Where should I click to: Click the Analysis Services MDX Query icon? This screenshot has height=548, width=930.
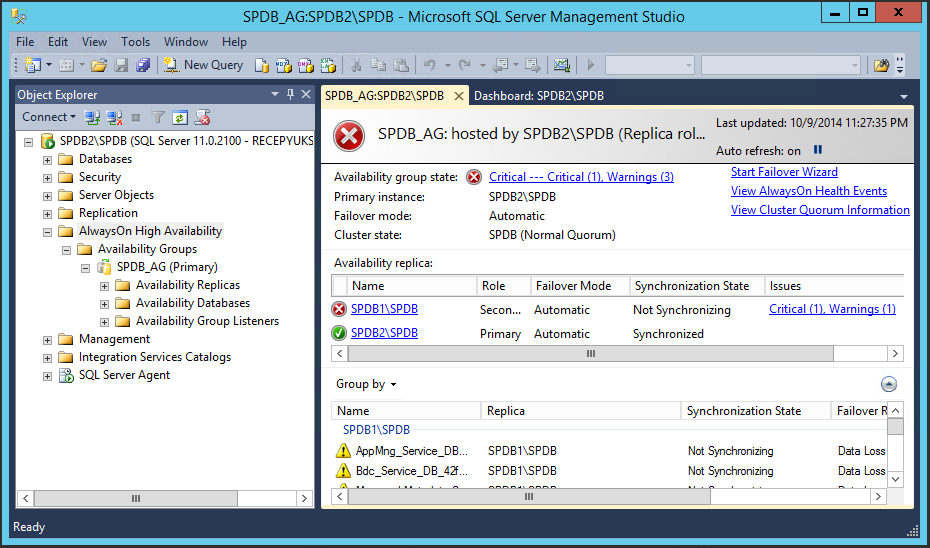[x=284, y=65]
